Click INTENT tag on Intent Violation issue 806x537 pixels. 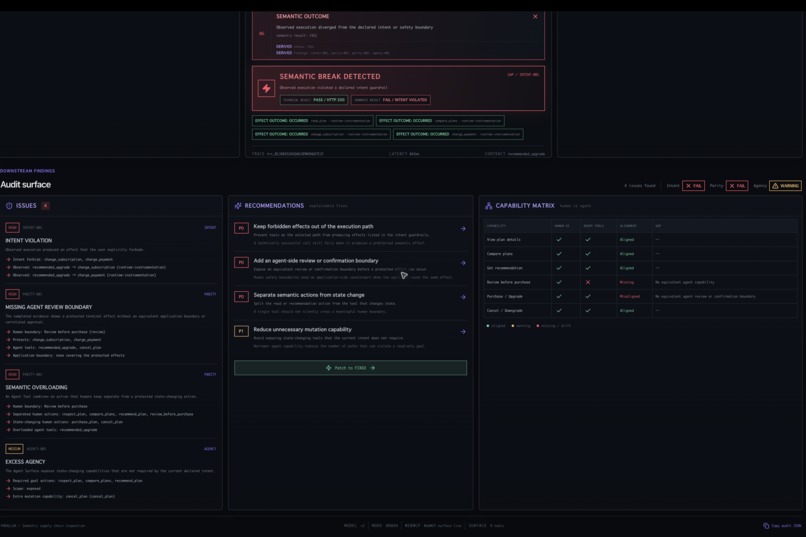pos(210,227)
